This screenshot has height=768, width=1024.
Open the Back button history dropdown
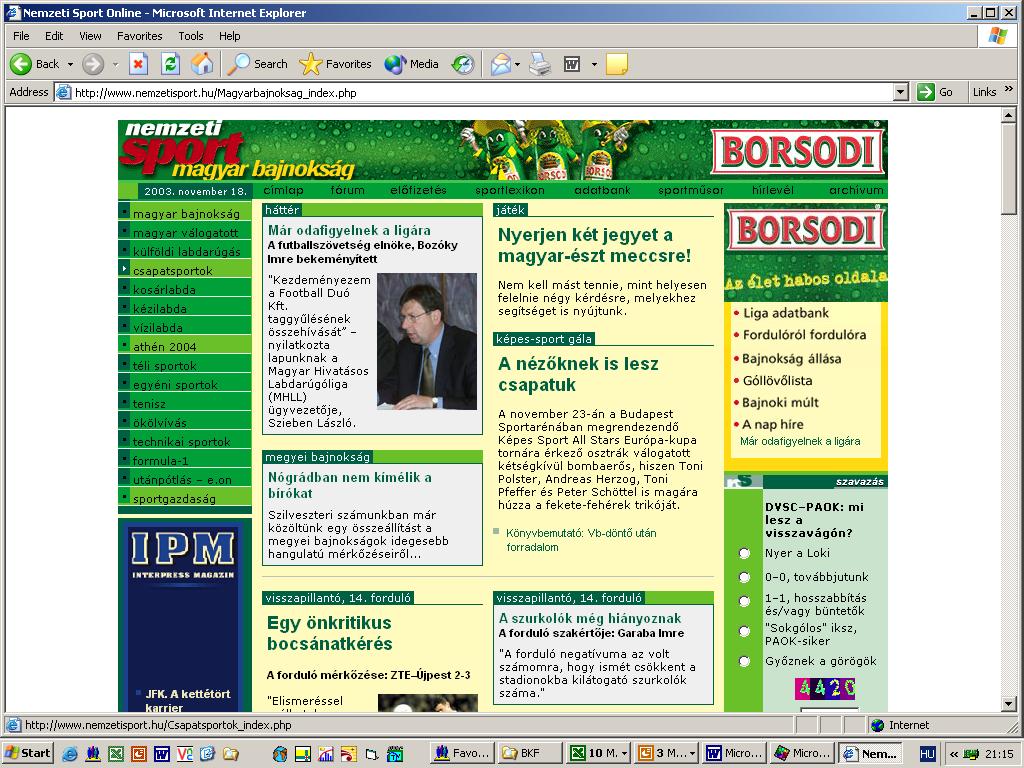(70, 64)
